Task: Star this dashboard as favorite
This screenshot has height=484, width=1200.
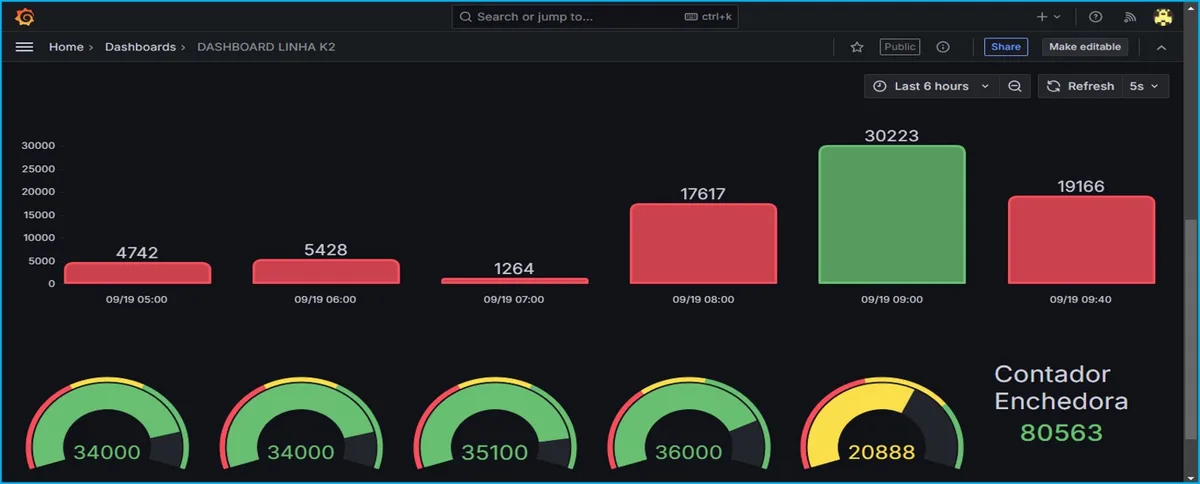Action: coord(857,47)
